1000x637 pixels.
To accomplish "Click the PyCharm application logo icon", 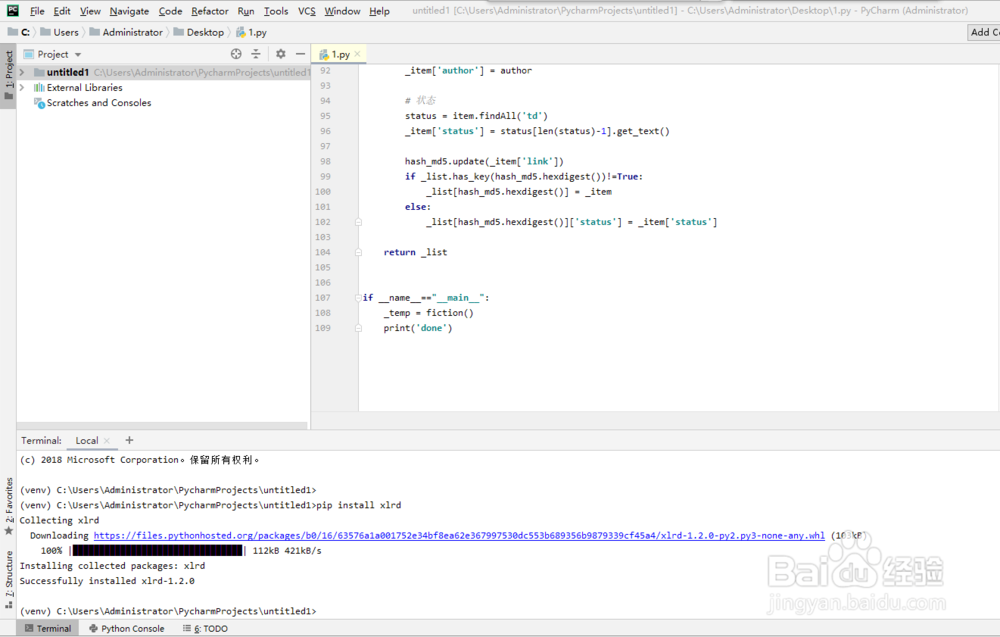I will tap(13, 10).
